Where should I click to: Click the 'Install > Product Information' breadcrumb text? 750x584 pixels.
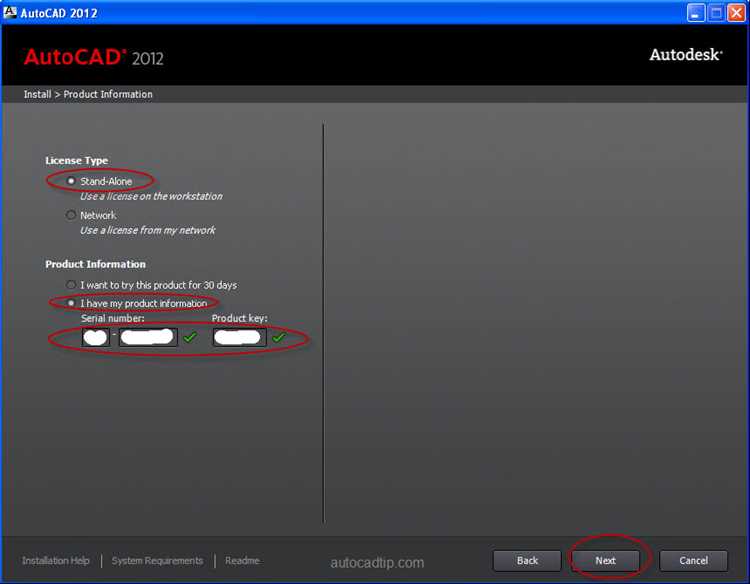(88, 94)
